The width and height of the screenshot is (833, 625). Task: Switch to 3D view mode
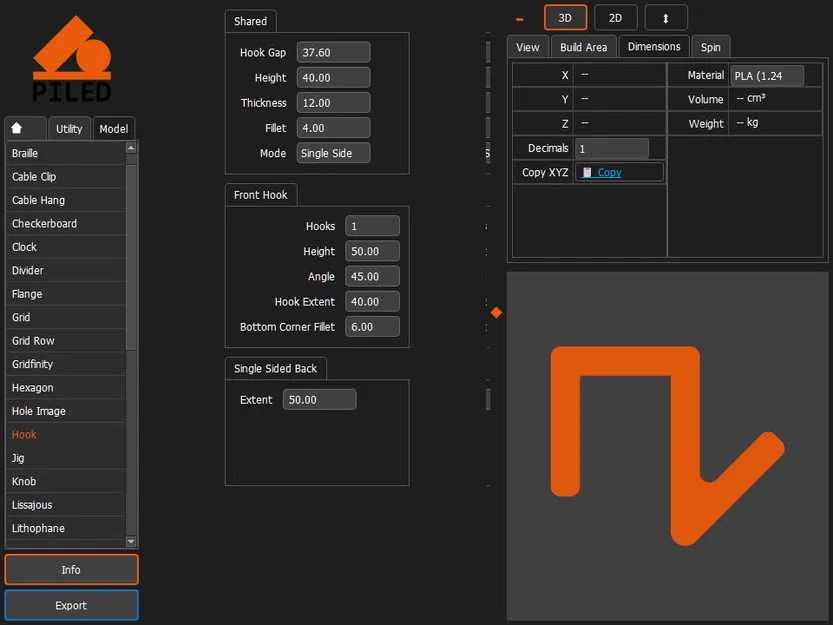tap(565, 18)
